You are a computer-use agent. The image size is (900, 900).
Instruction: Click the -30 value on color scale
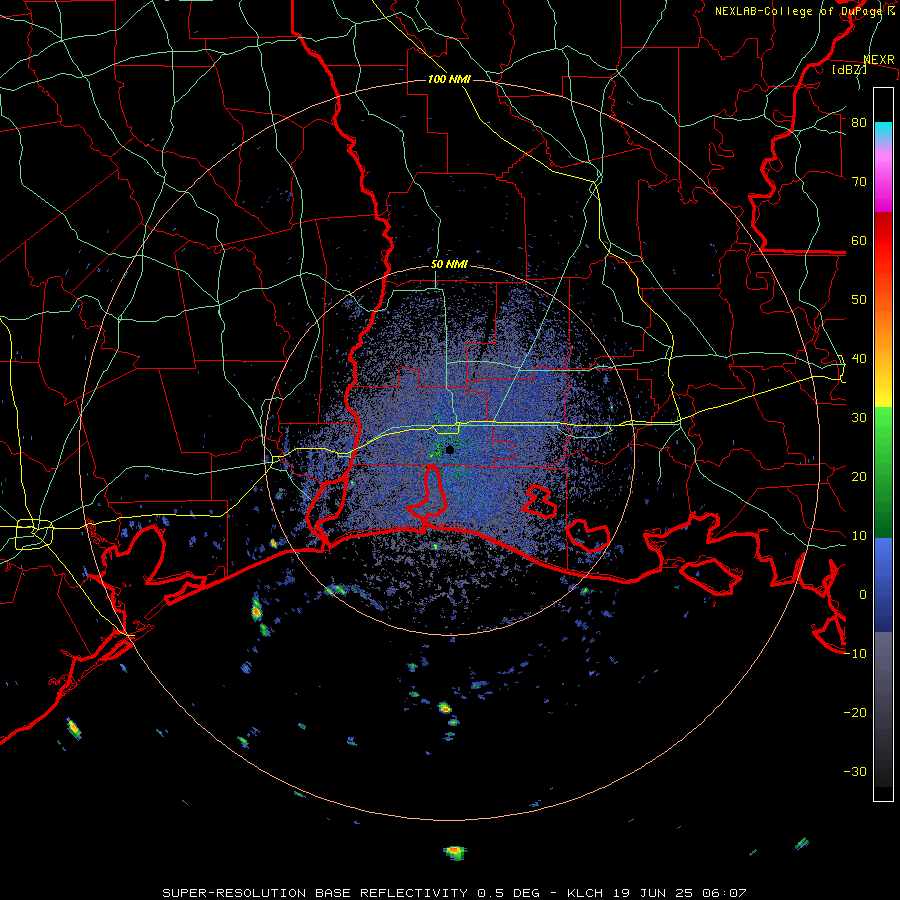coord(855,771)
